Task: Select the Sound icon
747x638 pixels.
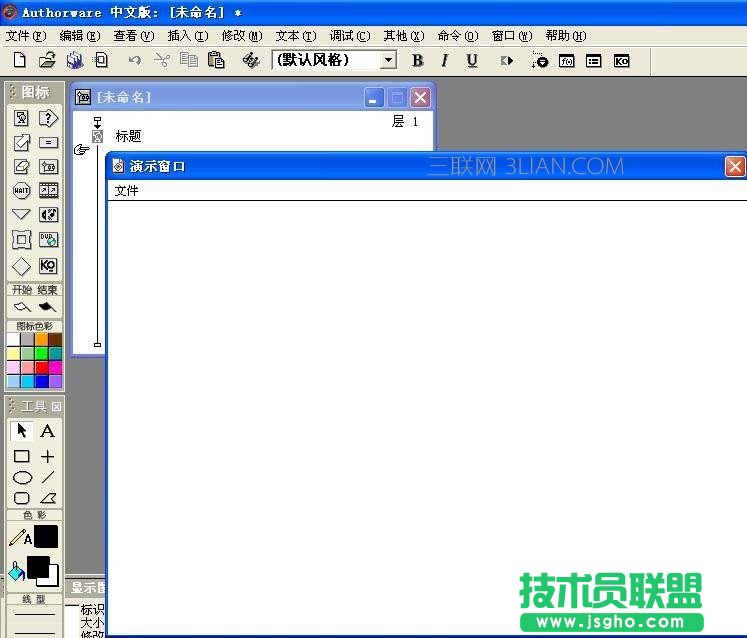Action: tap(48, 215)
